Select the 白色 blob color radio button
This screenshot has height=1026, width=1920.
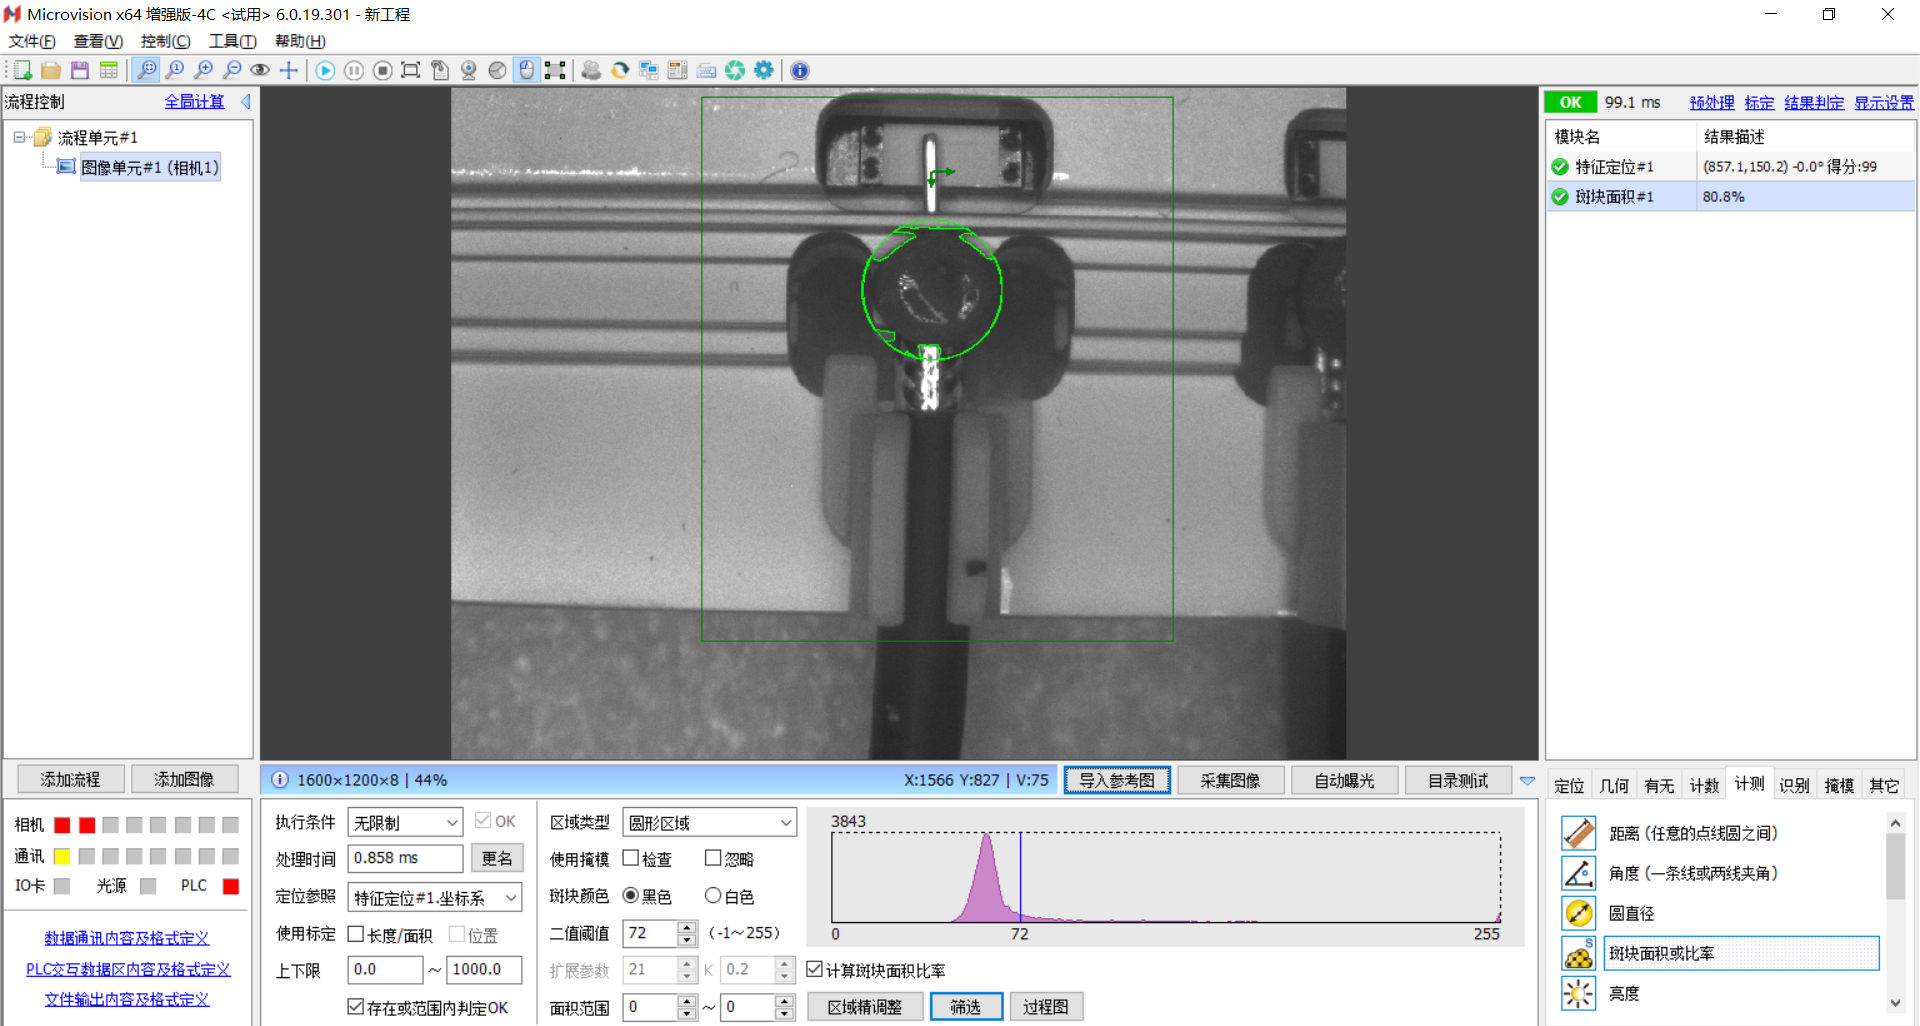click(713, 895)
